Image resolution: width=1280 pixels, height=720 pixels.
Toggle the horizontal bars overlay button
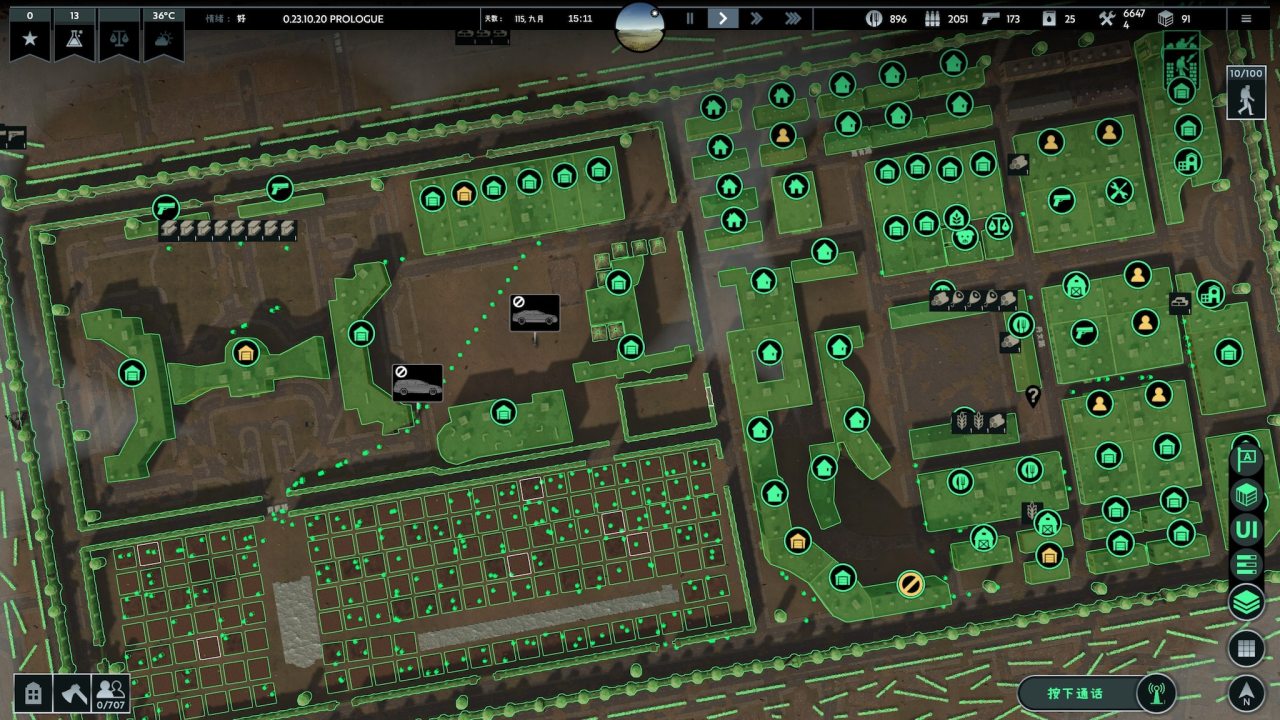1246,566
